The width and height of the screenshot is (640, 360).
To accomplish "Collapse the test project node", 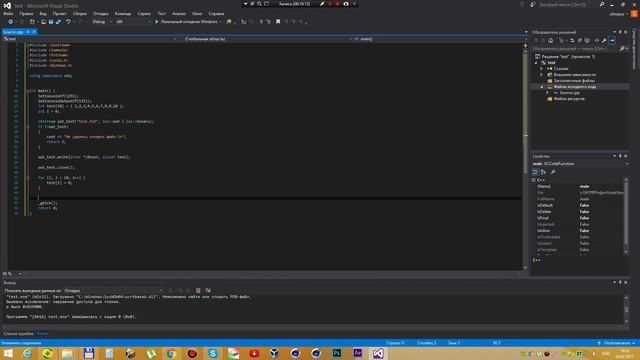I will [537, 62].
